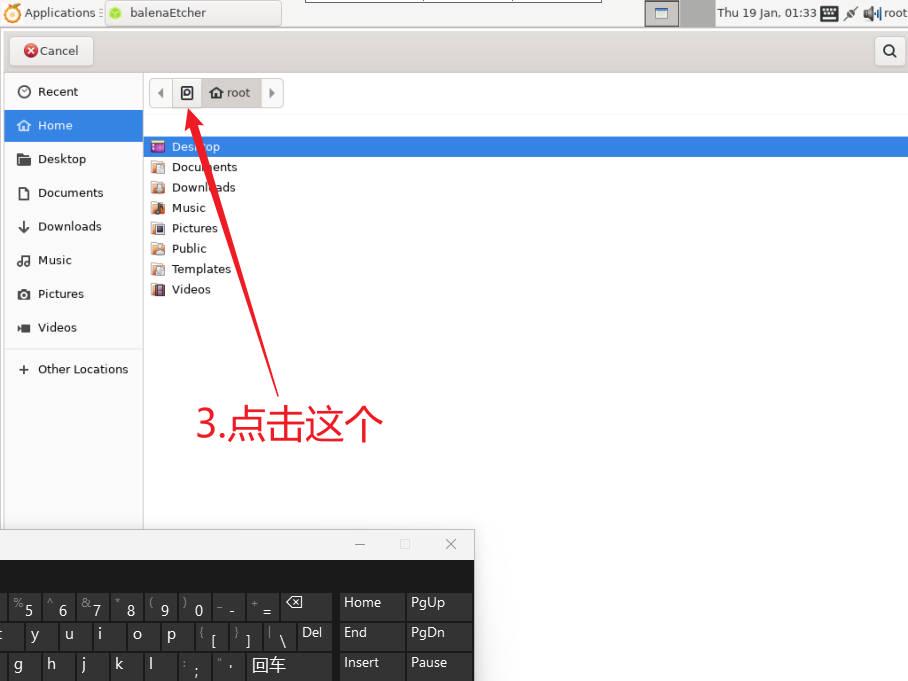Tap the 6 key on on-screen keyboard
Screen dimensions: 908x681
[58, 607]
